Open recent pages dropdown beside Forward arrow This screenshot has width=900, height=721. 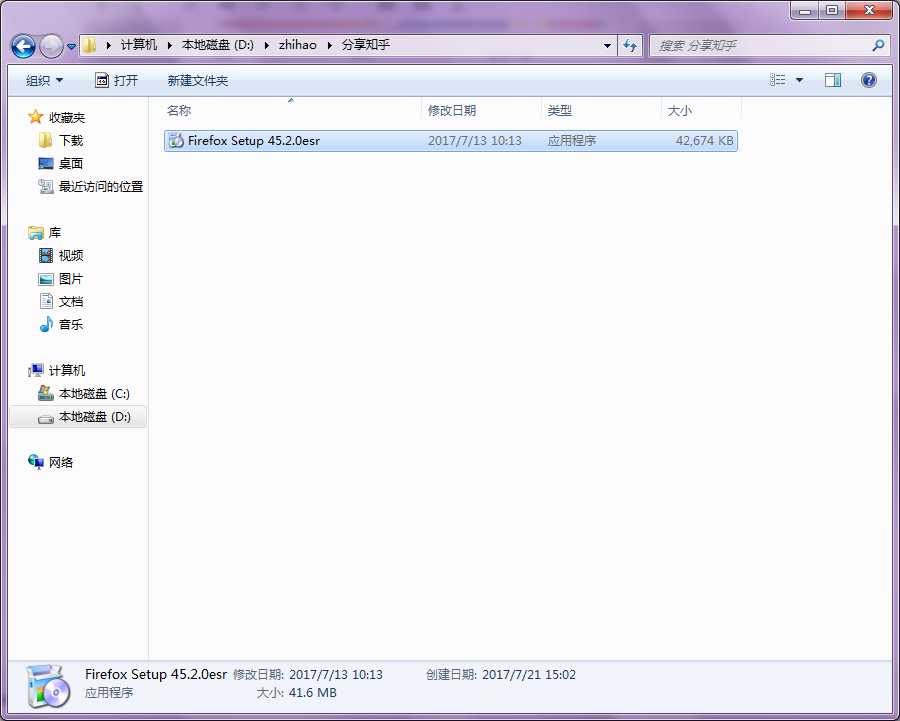coord(71,46)
